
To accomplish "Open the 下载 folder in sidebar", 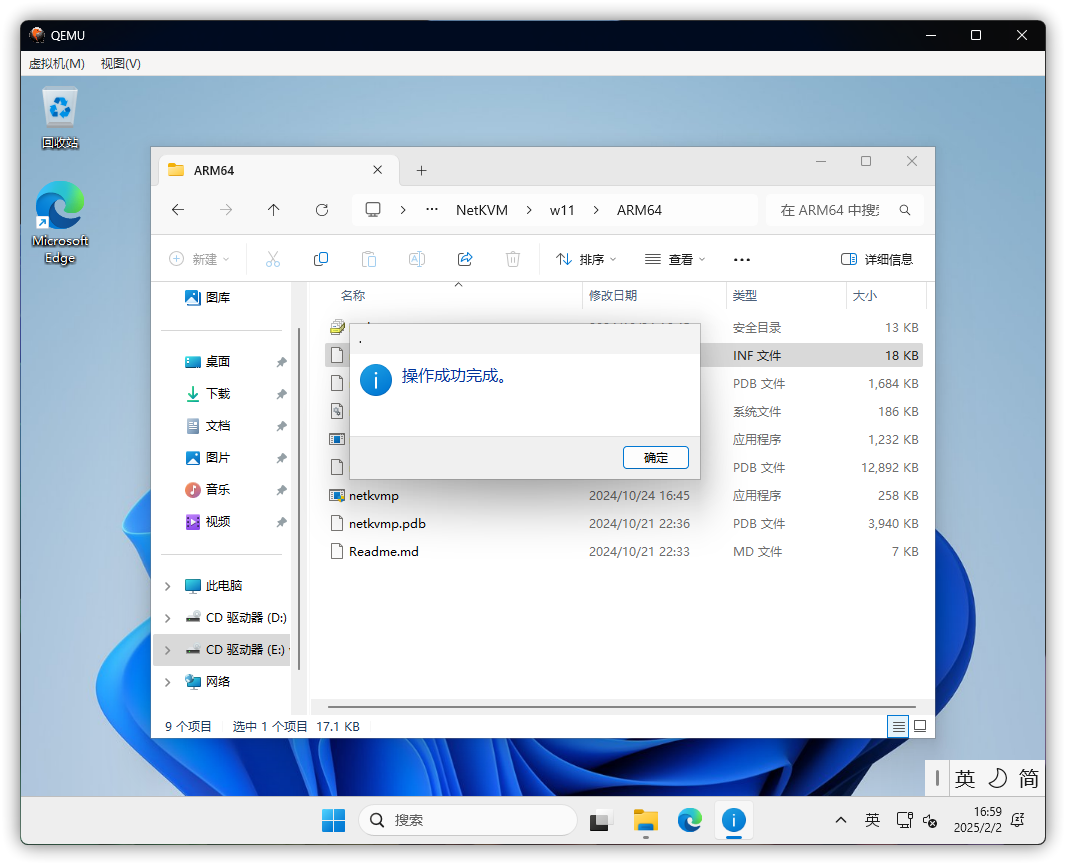I will 217,394.
